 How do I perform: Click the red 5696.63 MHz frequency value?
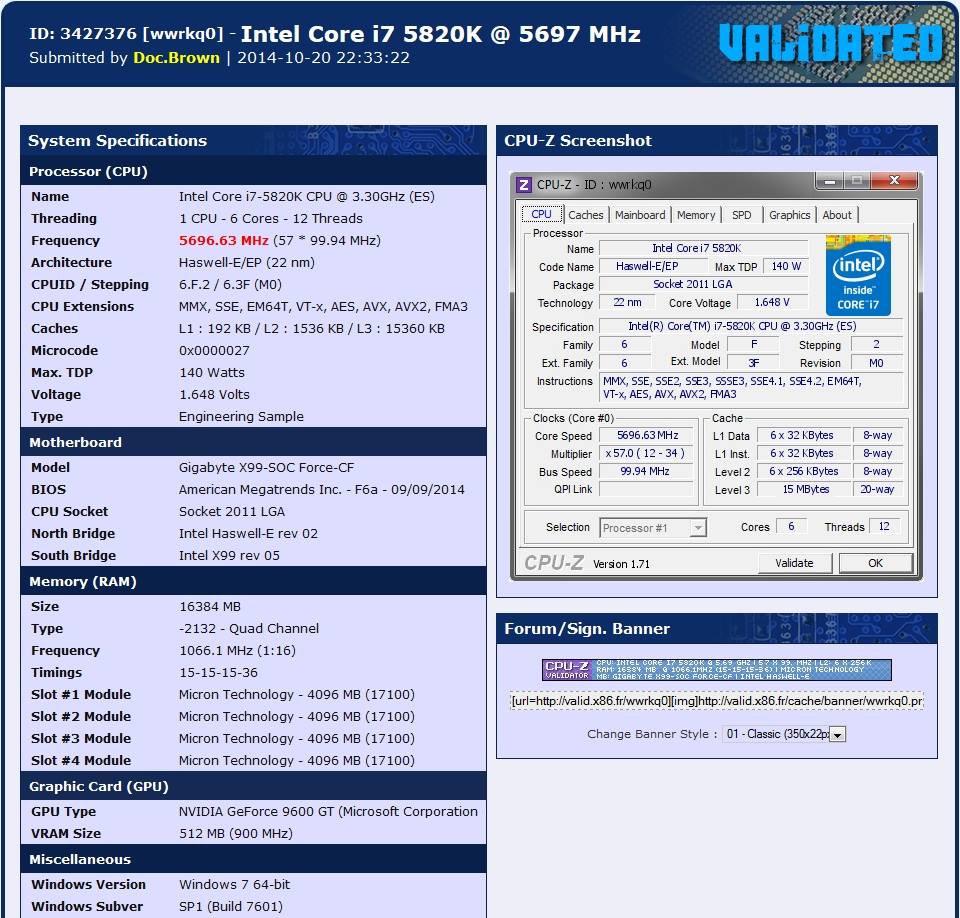(x=223, y=241)
